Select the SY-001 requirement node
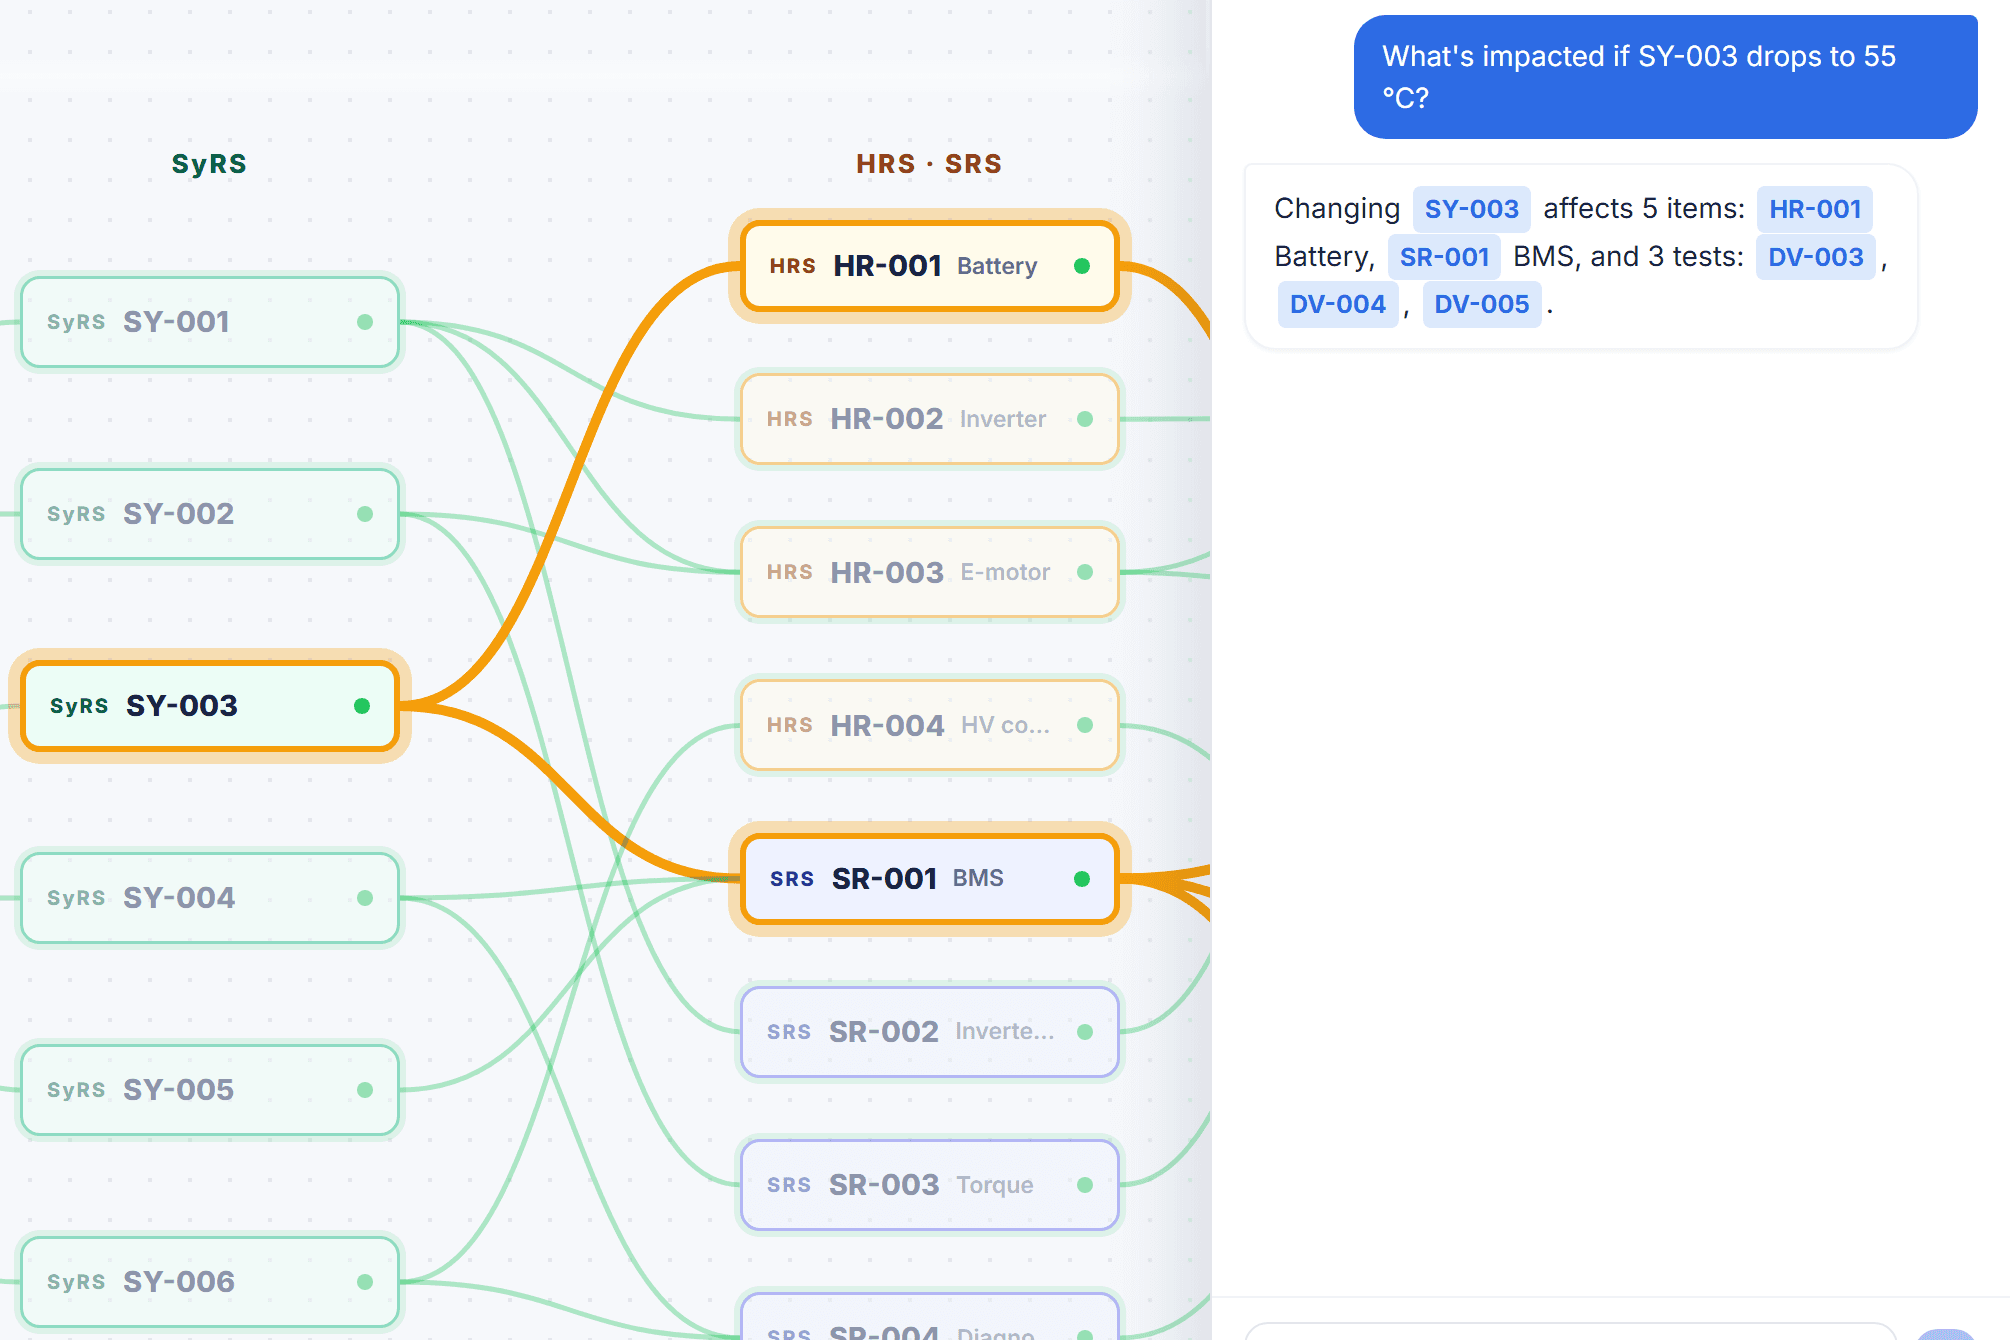 (210, 322)
